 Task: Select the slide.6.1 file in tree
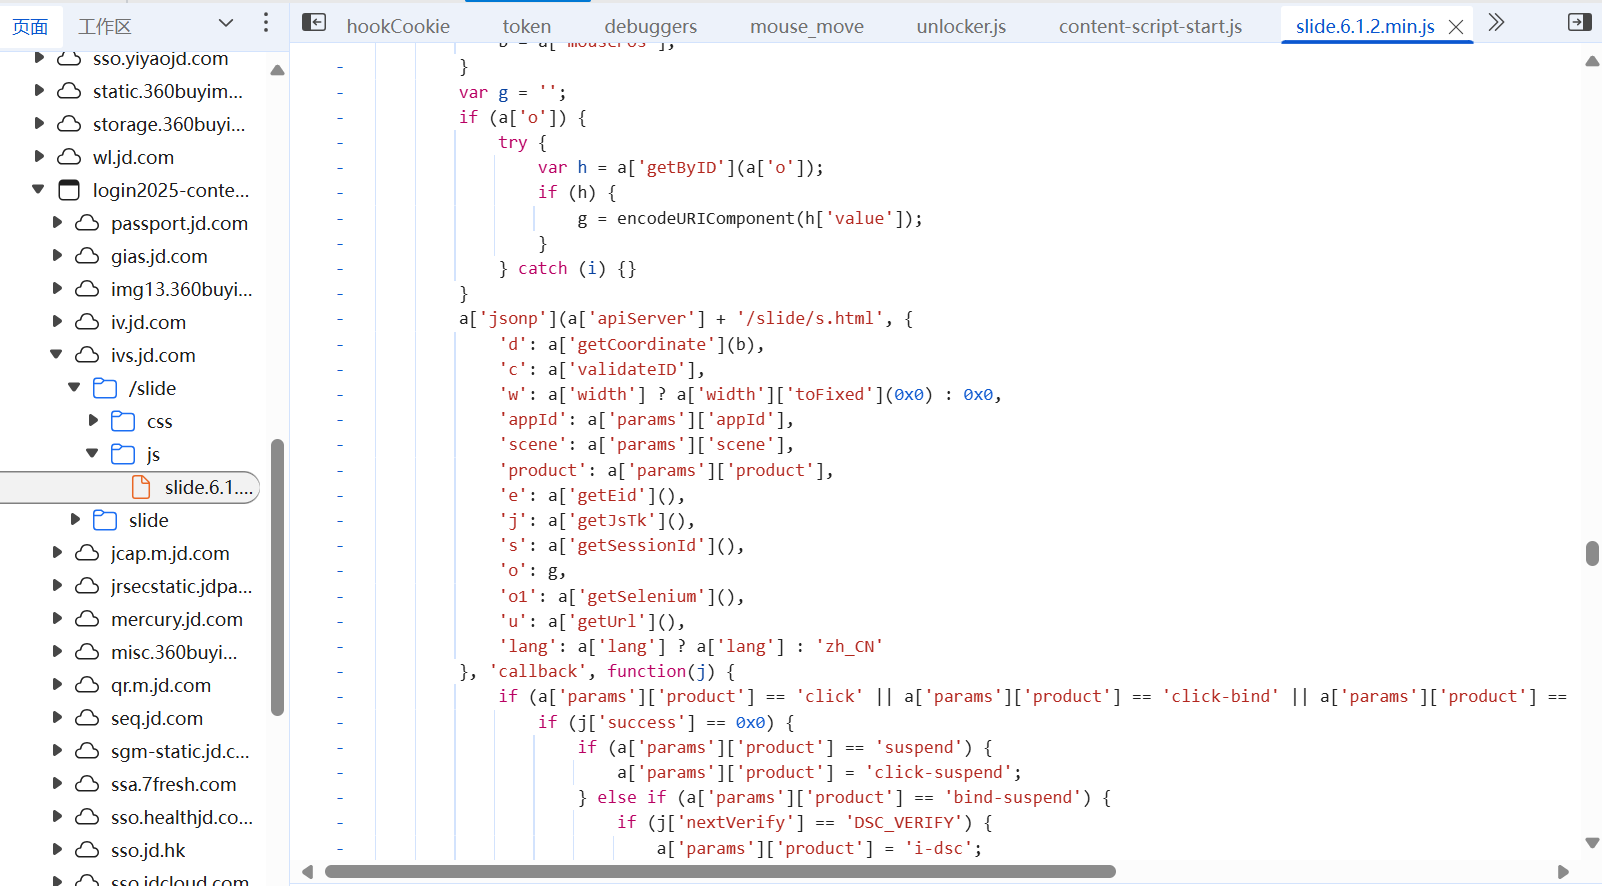tap(207, 487)
